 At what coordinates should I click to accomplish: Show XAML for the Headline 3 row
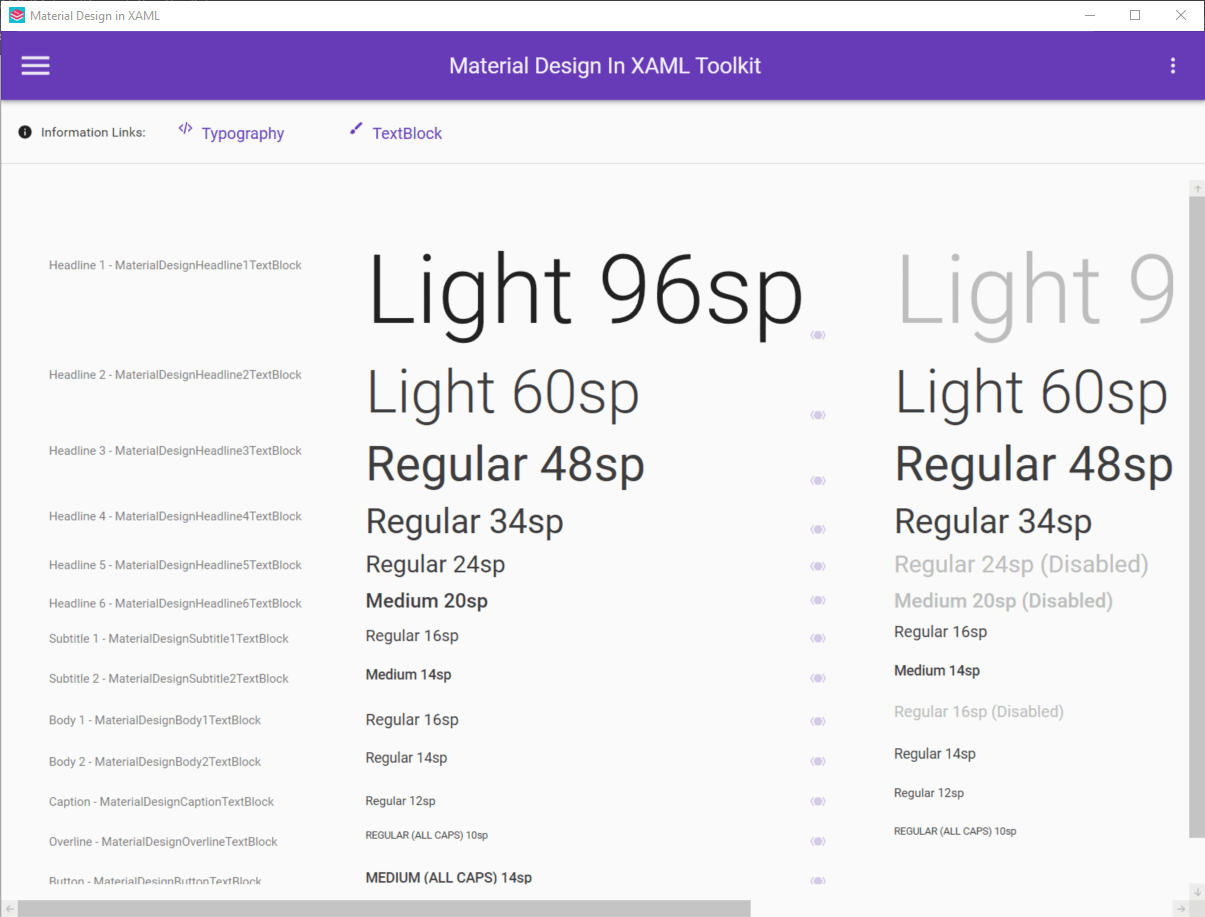point(818,481)
